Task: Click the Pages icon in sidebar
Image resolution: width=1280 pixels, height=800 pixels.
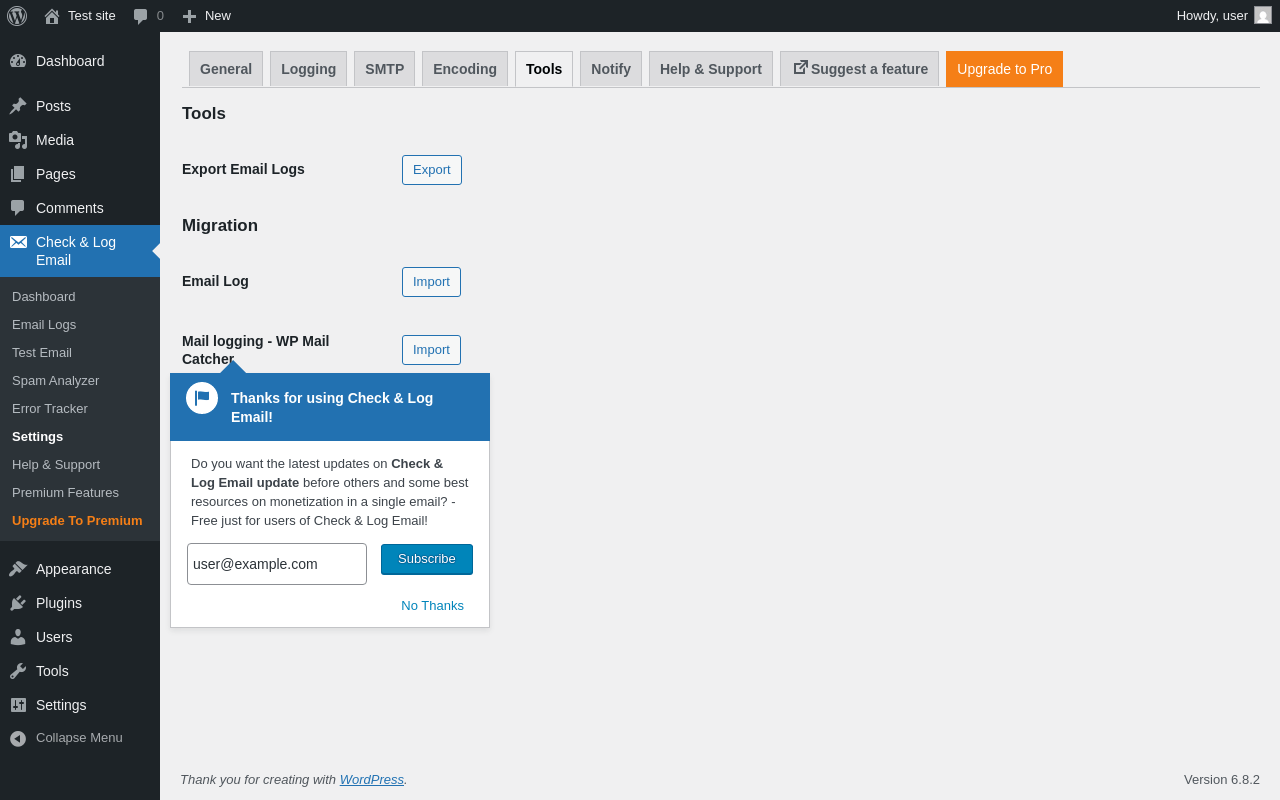Action: click(x=18, y=174)
